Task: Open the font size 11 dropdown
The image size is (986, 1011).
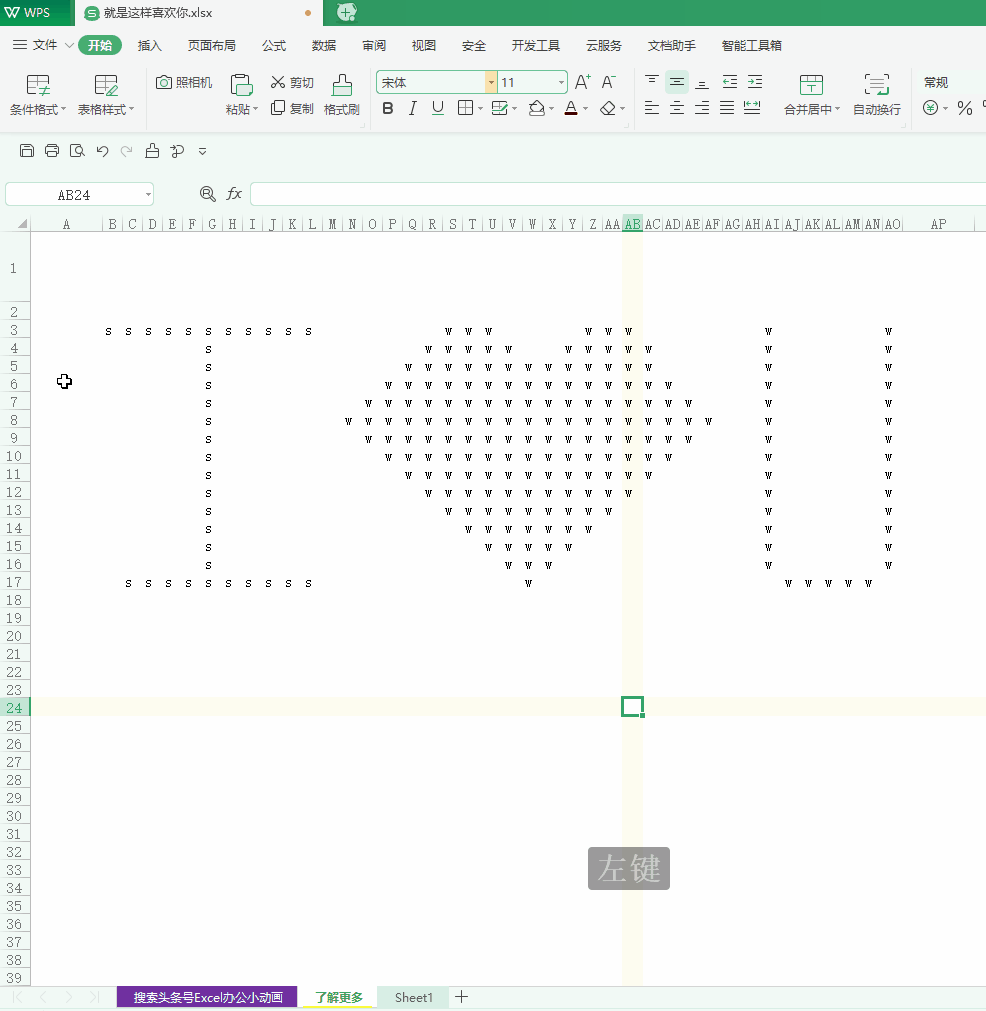Action: pyautogui.click(x=560, y=83)
